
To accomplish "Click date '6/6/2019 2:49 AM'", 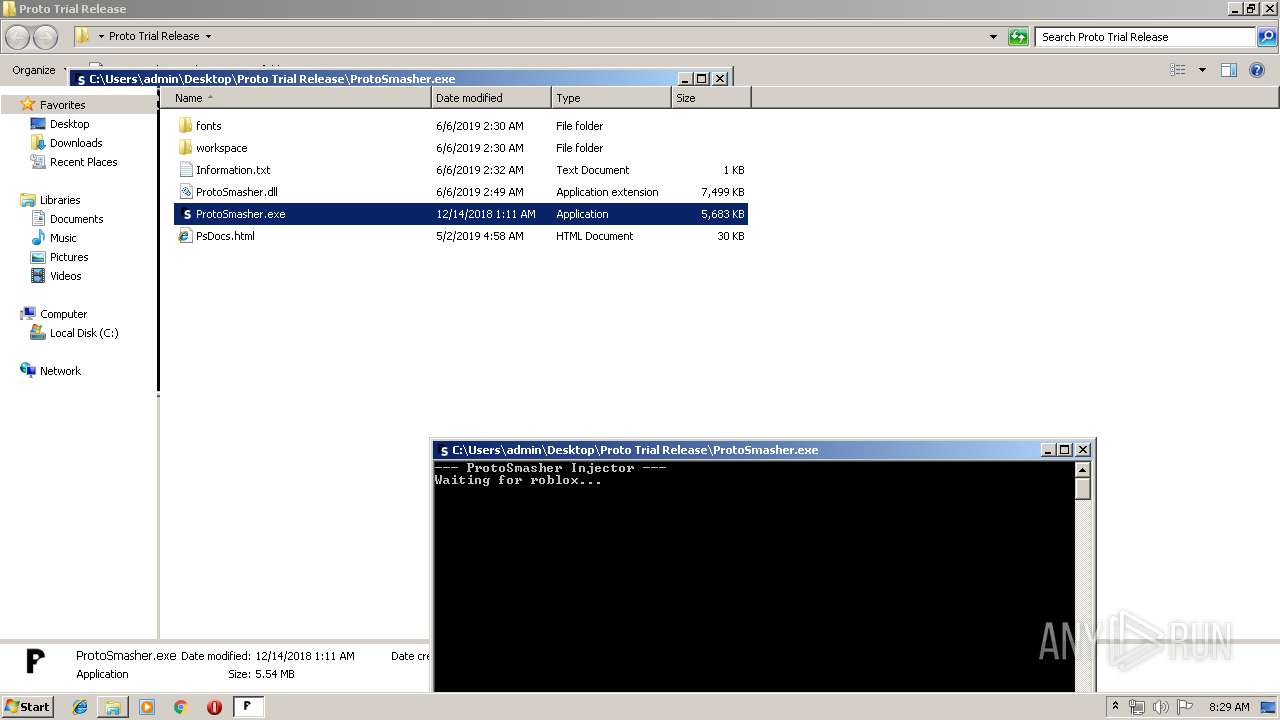I will point(480,192).
